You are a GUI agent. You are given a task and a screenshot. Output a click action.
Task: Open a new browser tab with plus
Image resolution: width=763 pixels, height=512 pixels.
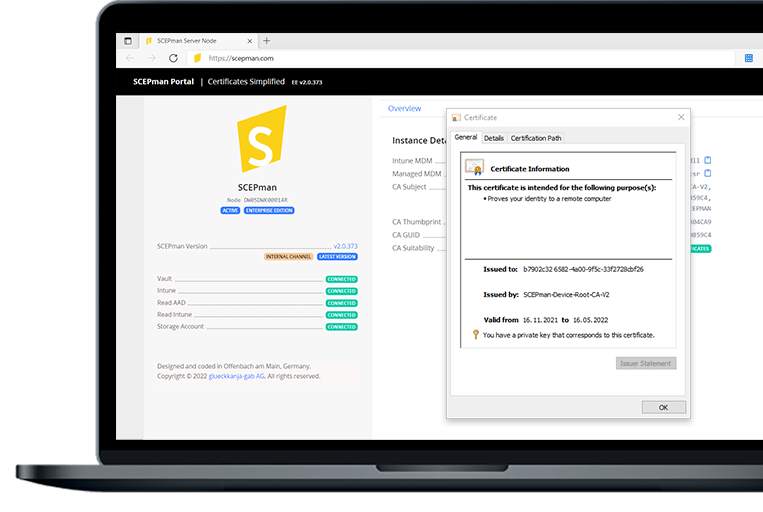coord(266,41)
